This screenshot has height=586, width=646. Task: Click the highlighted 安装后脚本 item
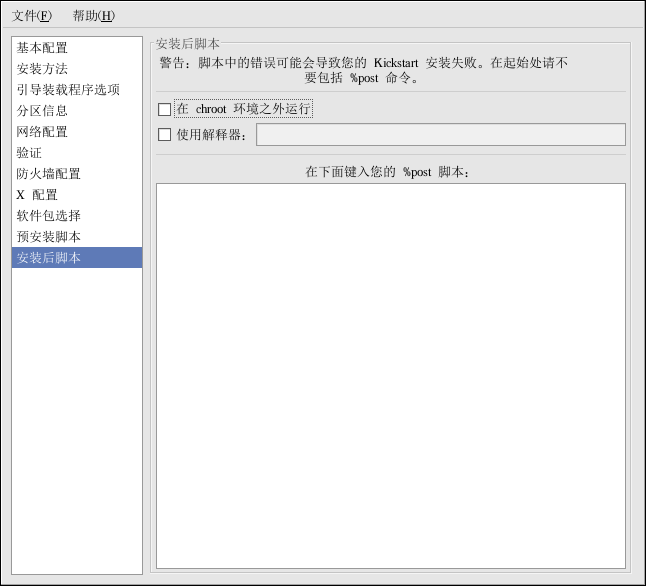click(48, 258)
